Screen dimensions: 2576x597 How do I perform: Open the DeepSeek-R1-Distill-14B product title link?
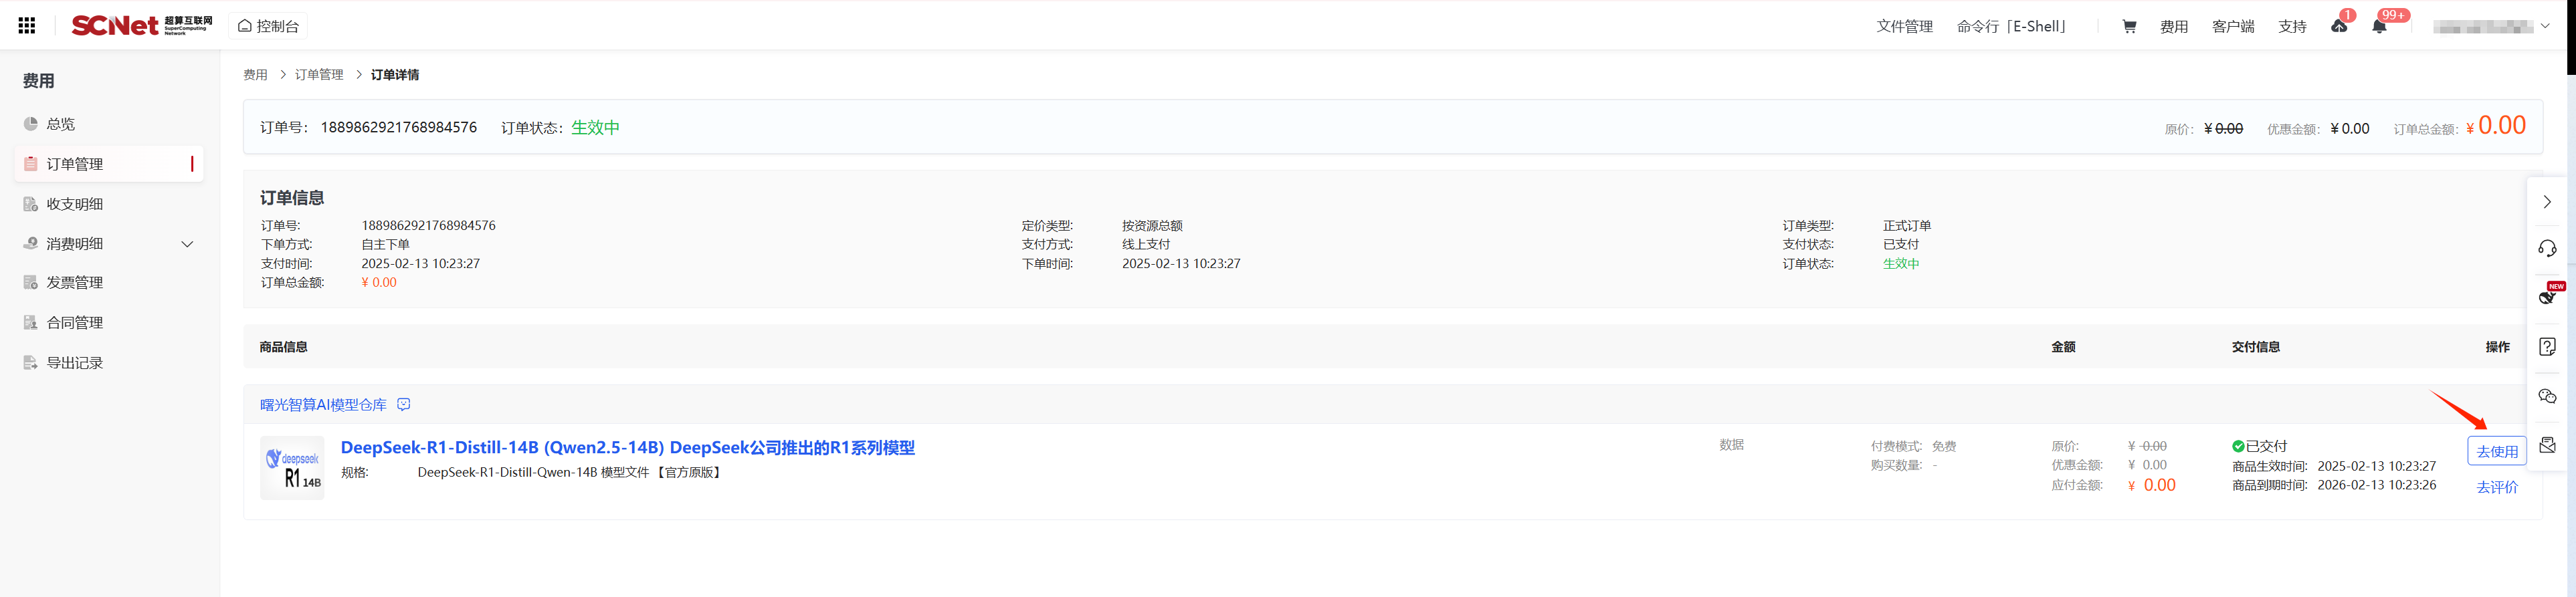click(627, 448)
